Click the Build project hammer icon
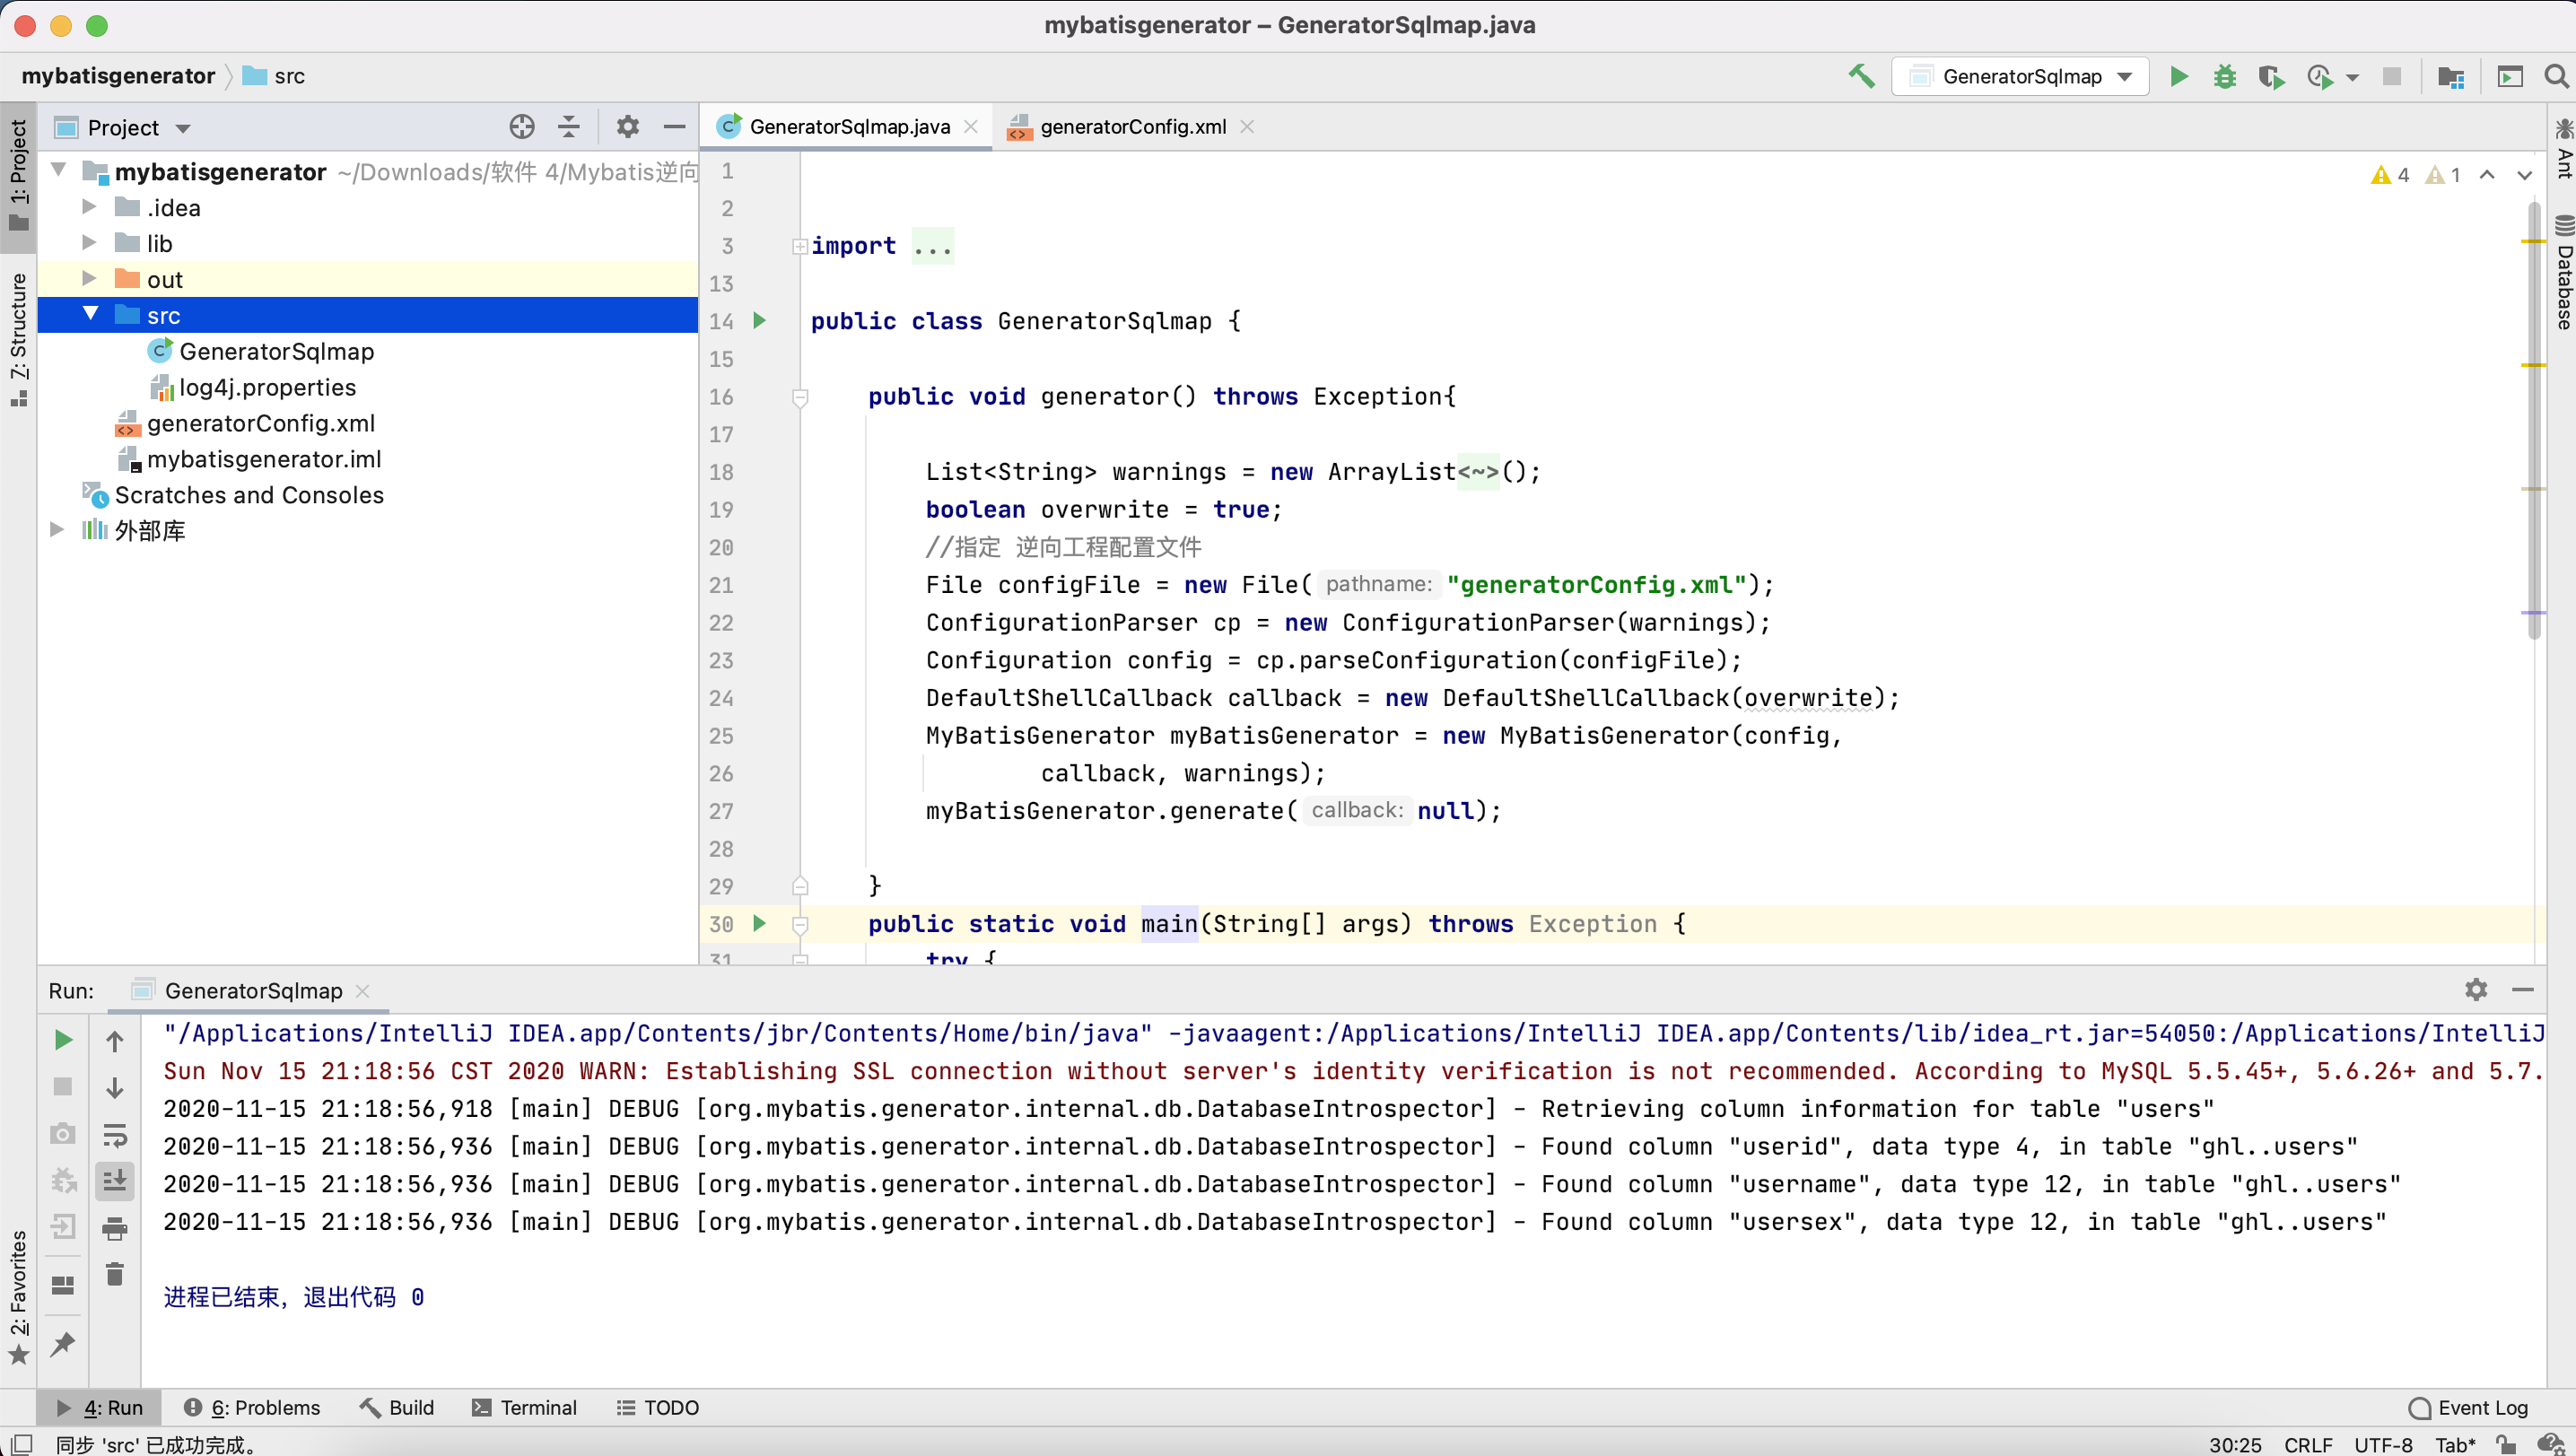2576x1456 pixels. pos(1860,76)
